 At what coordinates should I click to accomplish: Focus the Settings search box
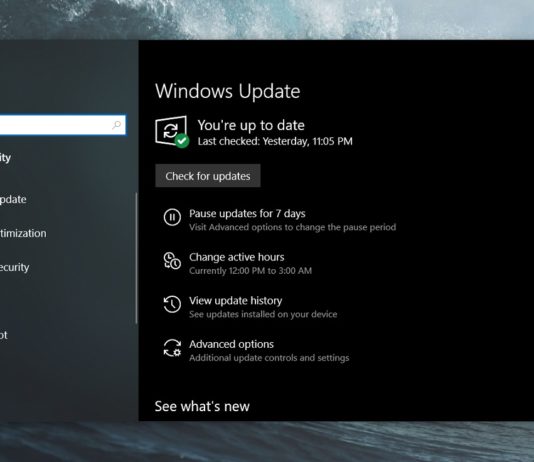click(63, 125)
